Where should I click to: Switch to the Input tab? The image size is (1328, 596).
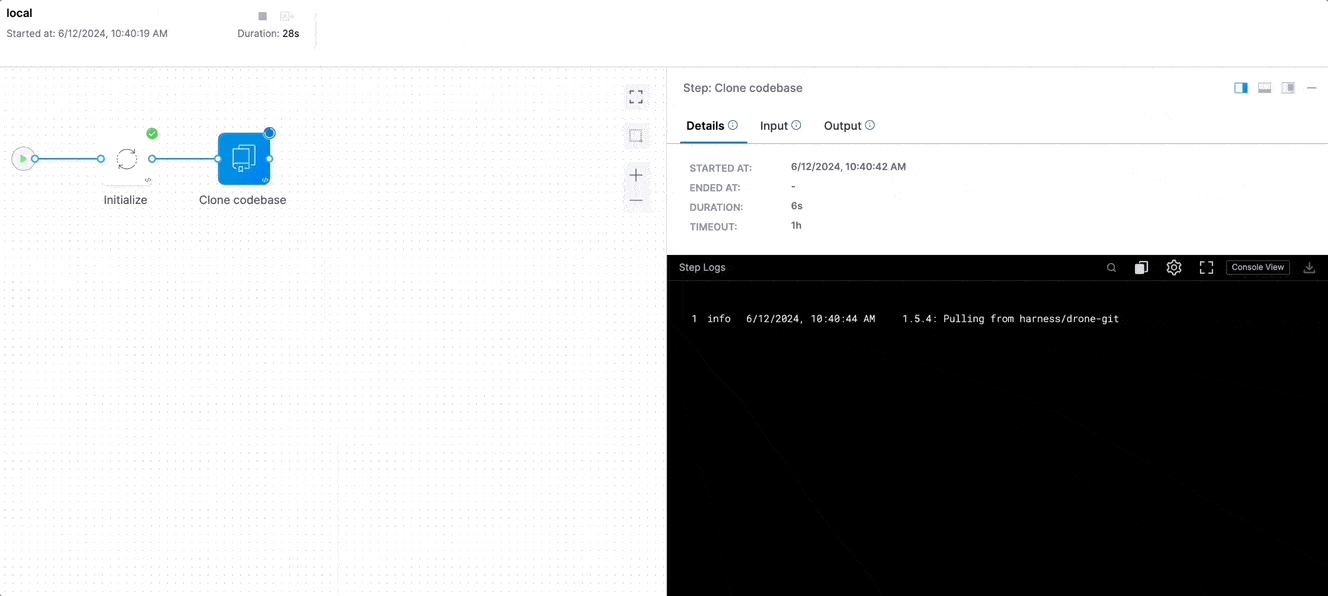tap(774, 125)
